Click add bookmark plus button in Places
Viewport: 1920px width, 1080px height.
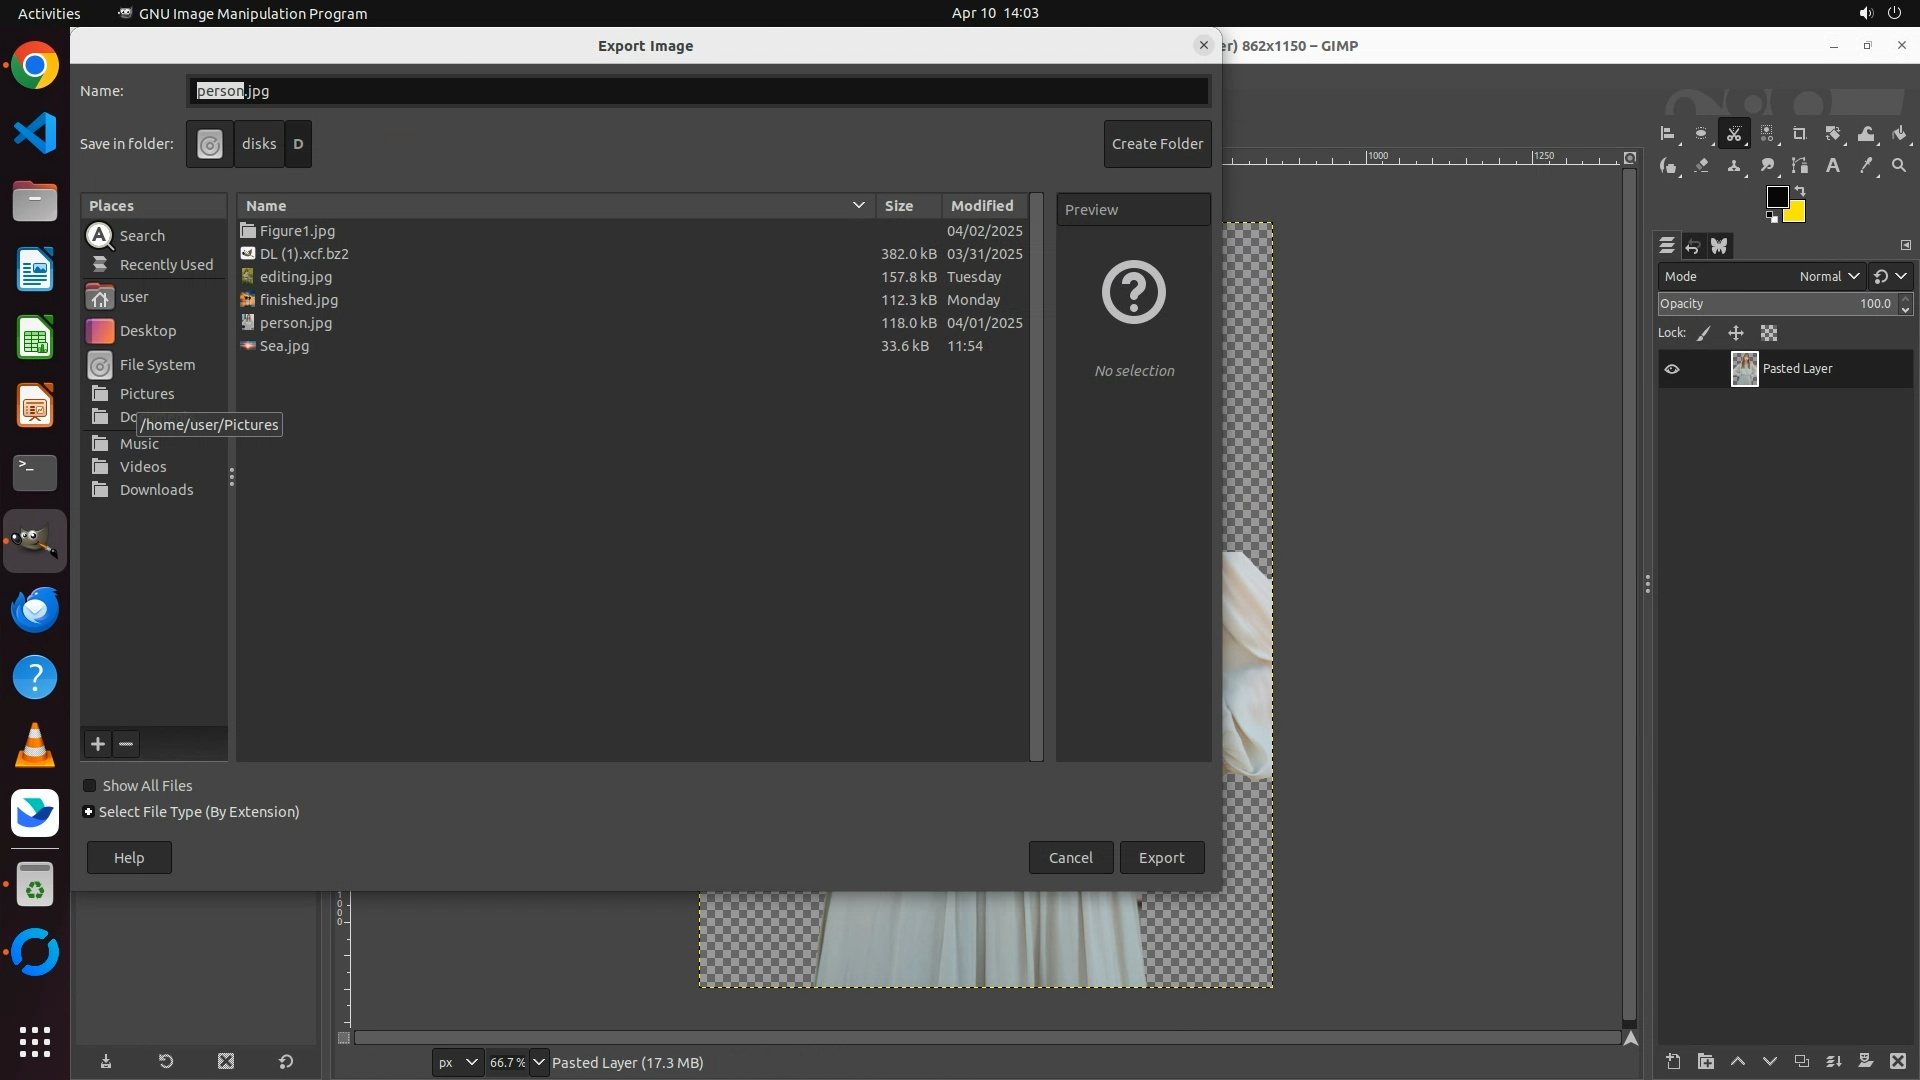pos(98,744)
